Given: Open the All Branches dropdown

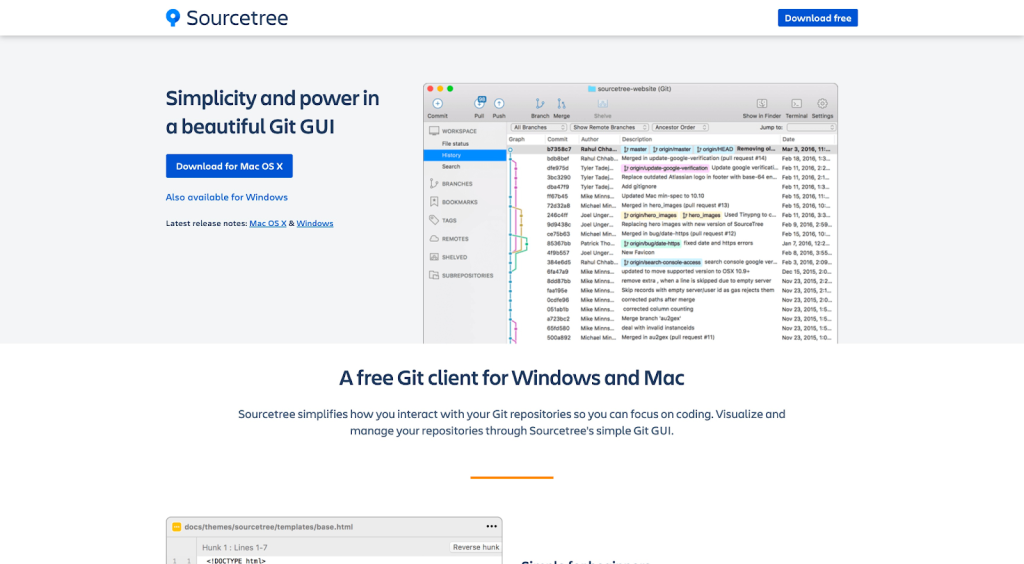Looking at the screenshot, I should pos(539,127).
